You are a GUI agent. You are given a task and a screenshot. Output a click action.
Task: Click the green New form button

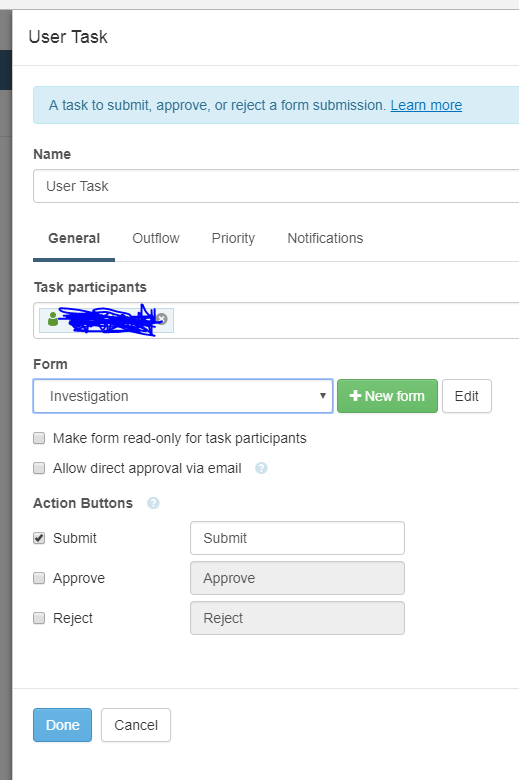(x=387, y=396)
